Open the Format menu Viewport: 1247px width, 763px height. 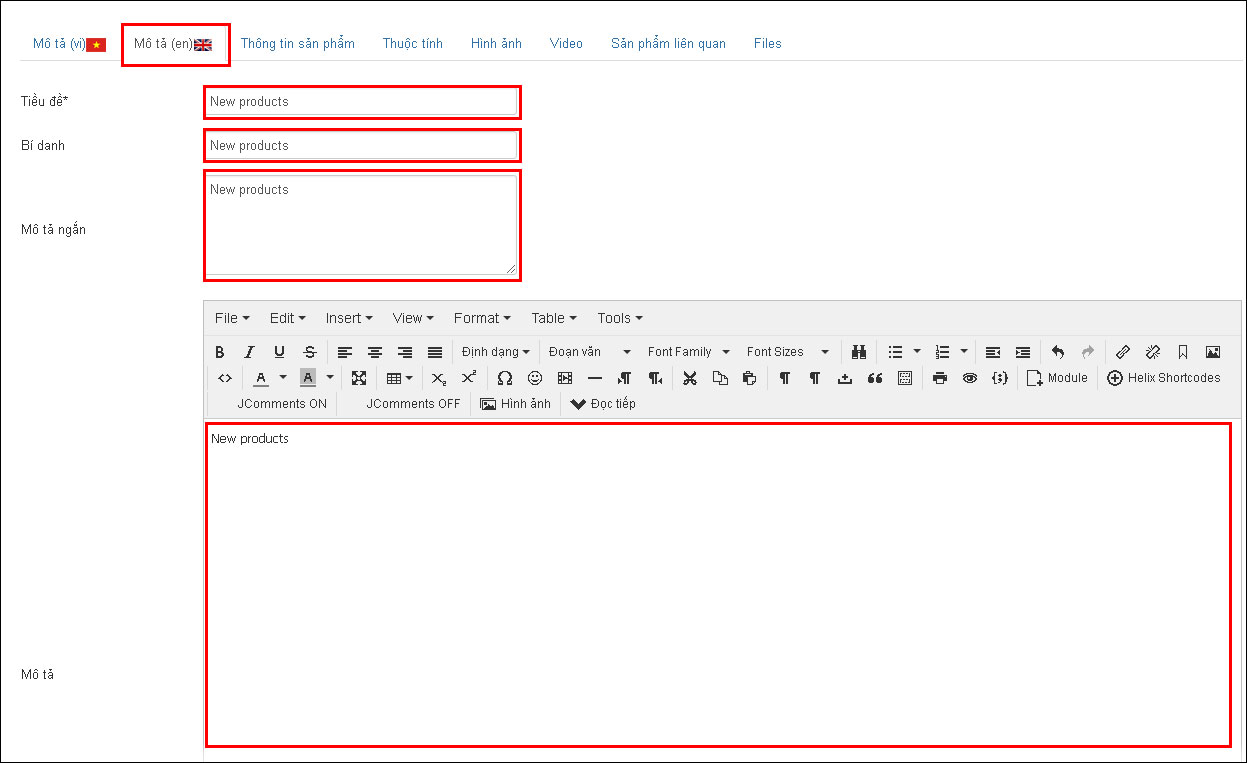[482, 318]
